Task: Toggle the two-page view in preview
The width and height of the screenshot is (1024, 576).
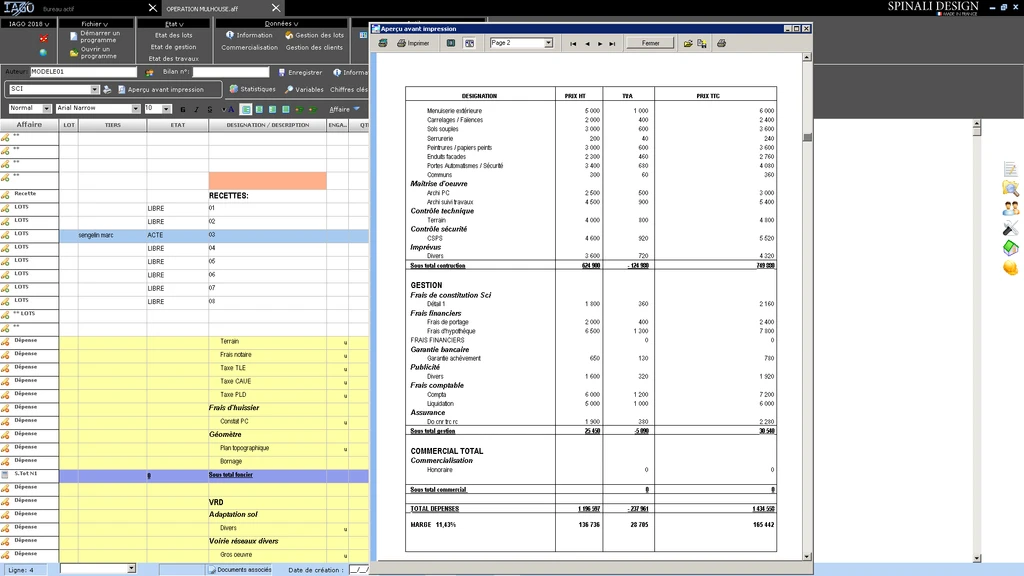Action: point(470,44)
